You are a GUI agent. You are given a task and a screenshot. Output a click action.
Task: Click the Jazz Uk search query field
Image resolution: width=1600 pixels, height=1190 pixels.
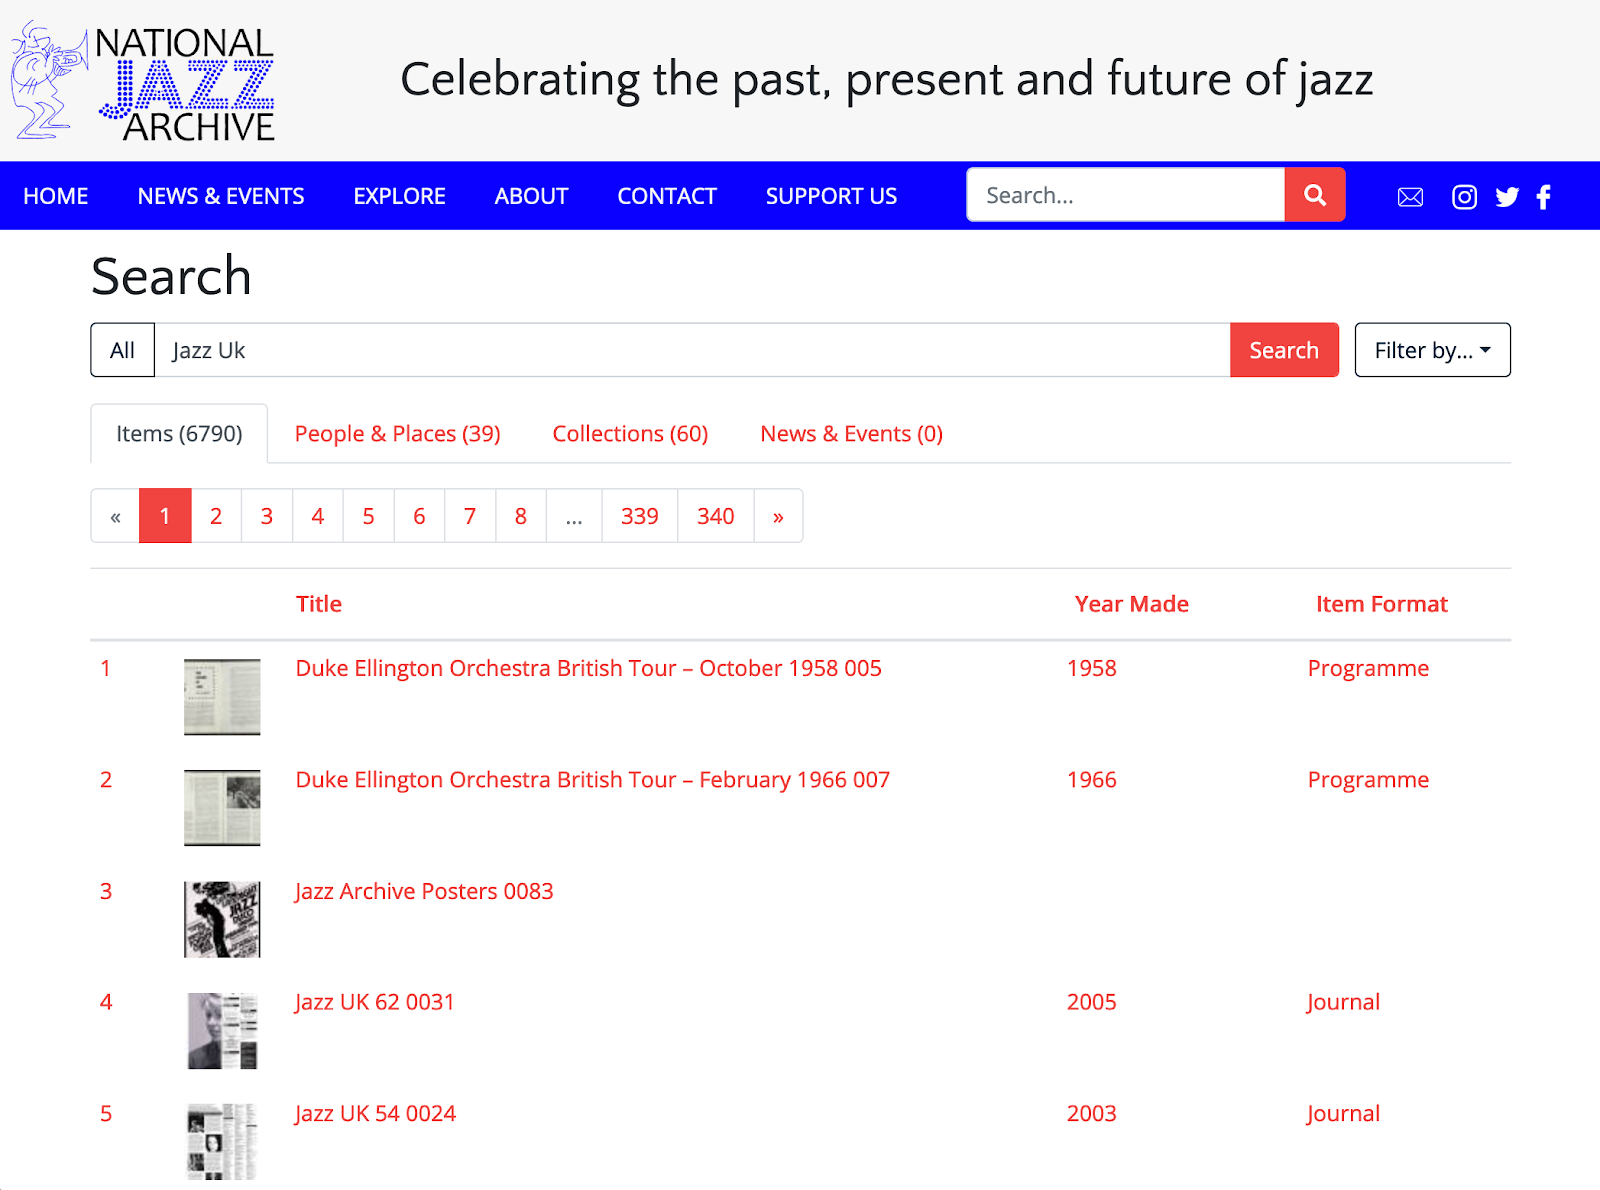[x=692, y=350]
